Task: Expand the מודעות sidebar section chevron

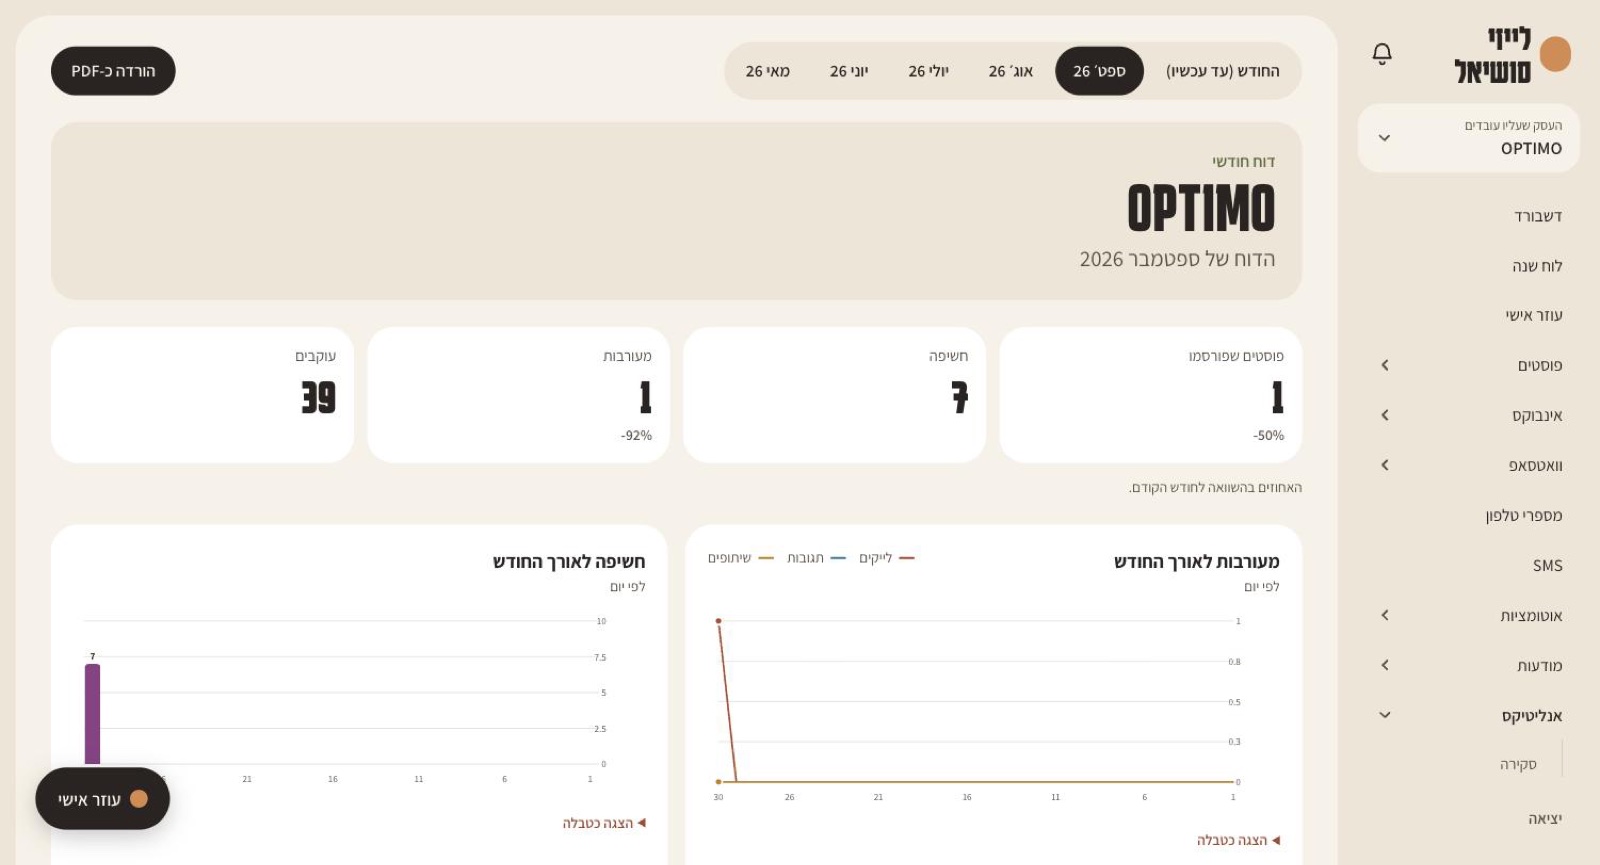Action: 1385,665
